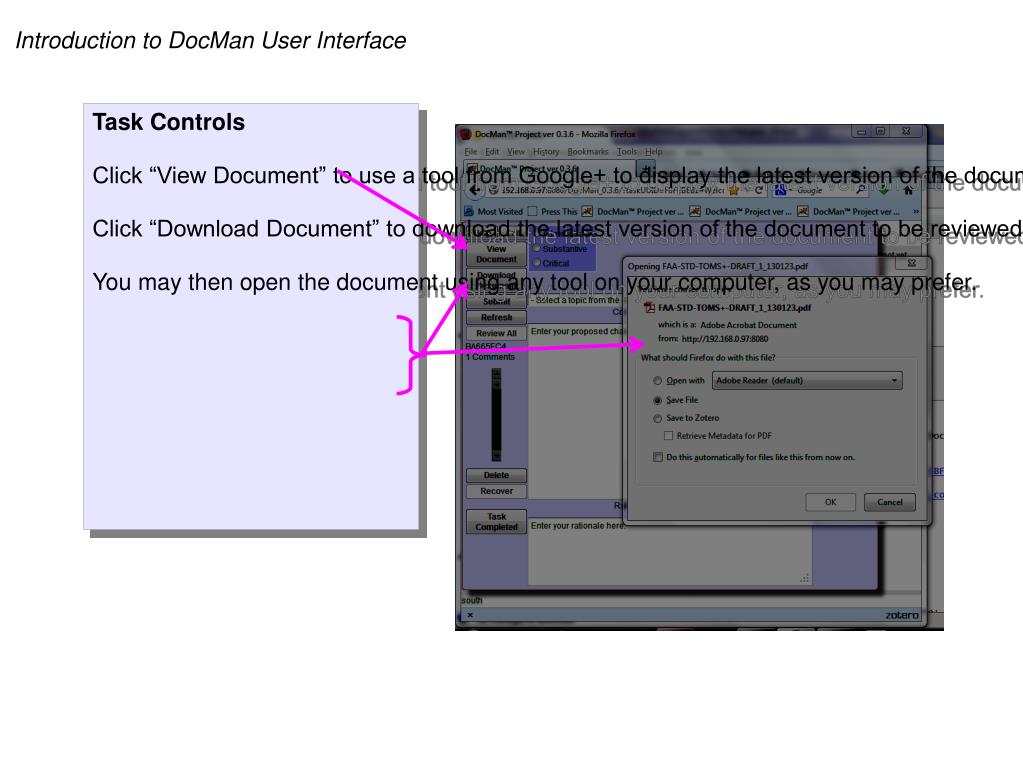
Task: Click the Firefox logo in the title bar
Action: pyautogui.click(x=465, y=134)
